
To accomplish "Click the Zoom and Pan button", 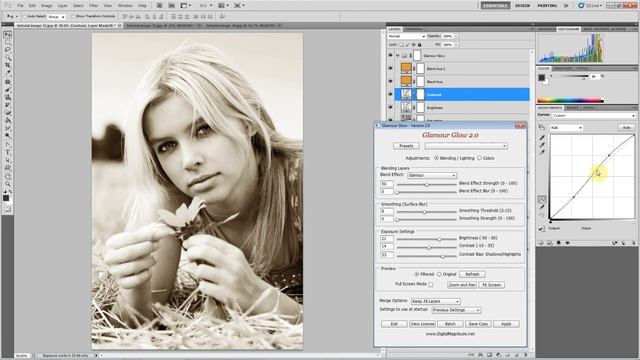I will 462,285.
